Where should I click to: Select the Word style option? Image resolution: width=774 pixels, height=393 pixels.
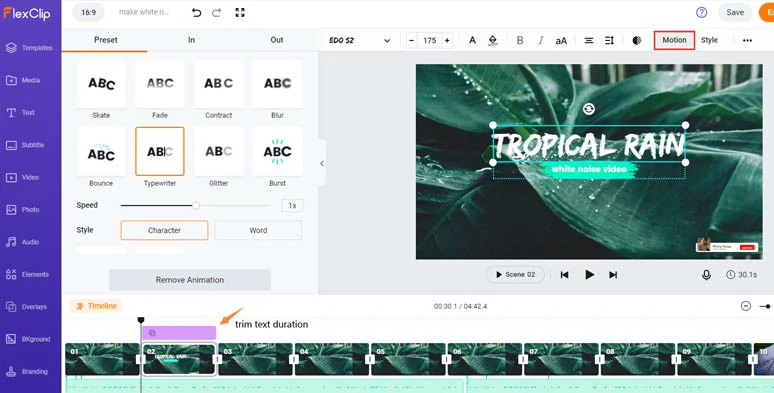click(258, 230)
